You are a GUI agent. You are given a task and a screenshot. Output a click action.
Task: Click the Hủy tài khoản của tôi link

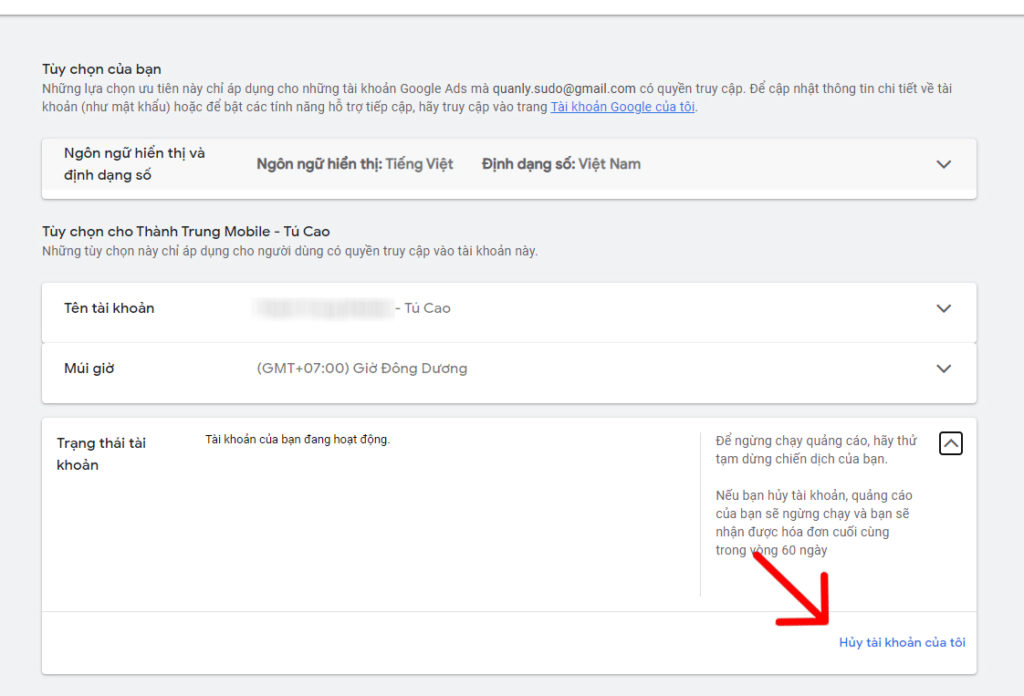(901, 643)
